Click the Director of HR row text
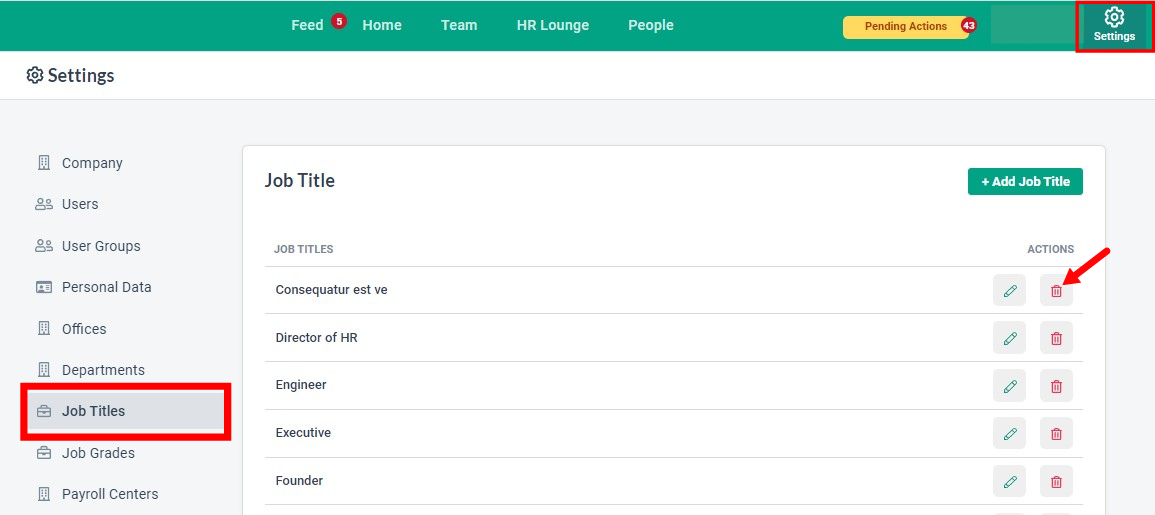 point(317,338)
